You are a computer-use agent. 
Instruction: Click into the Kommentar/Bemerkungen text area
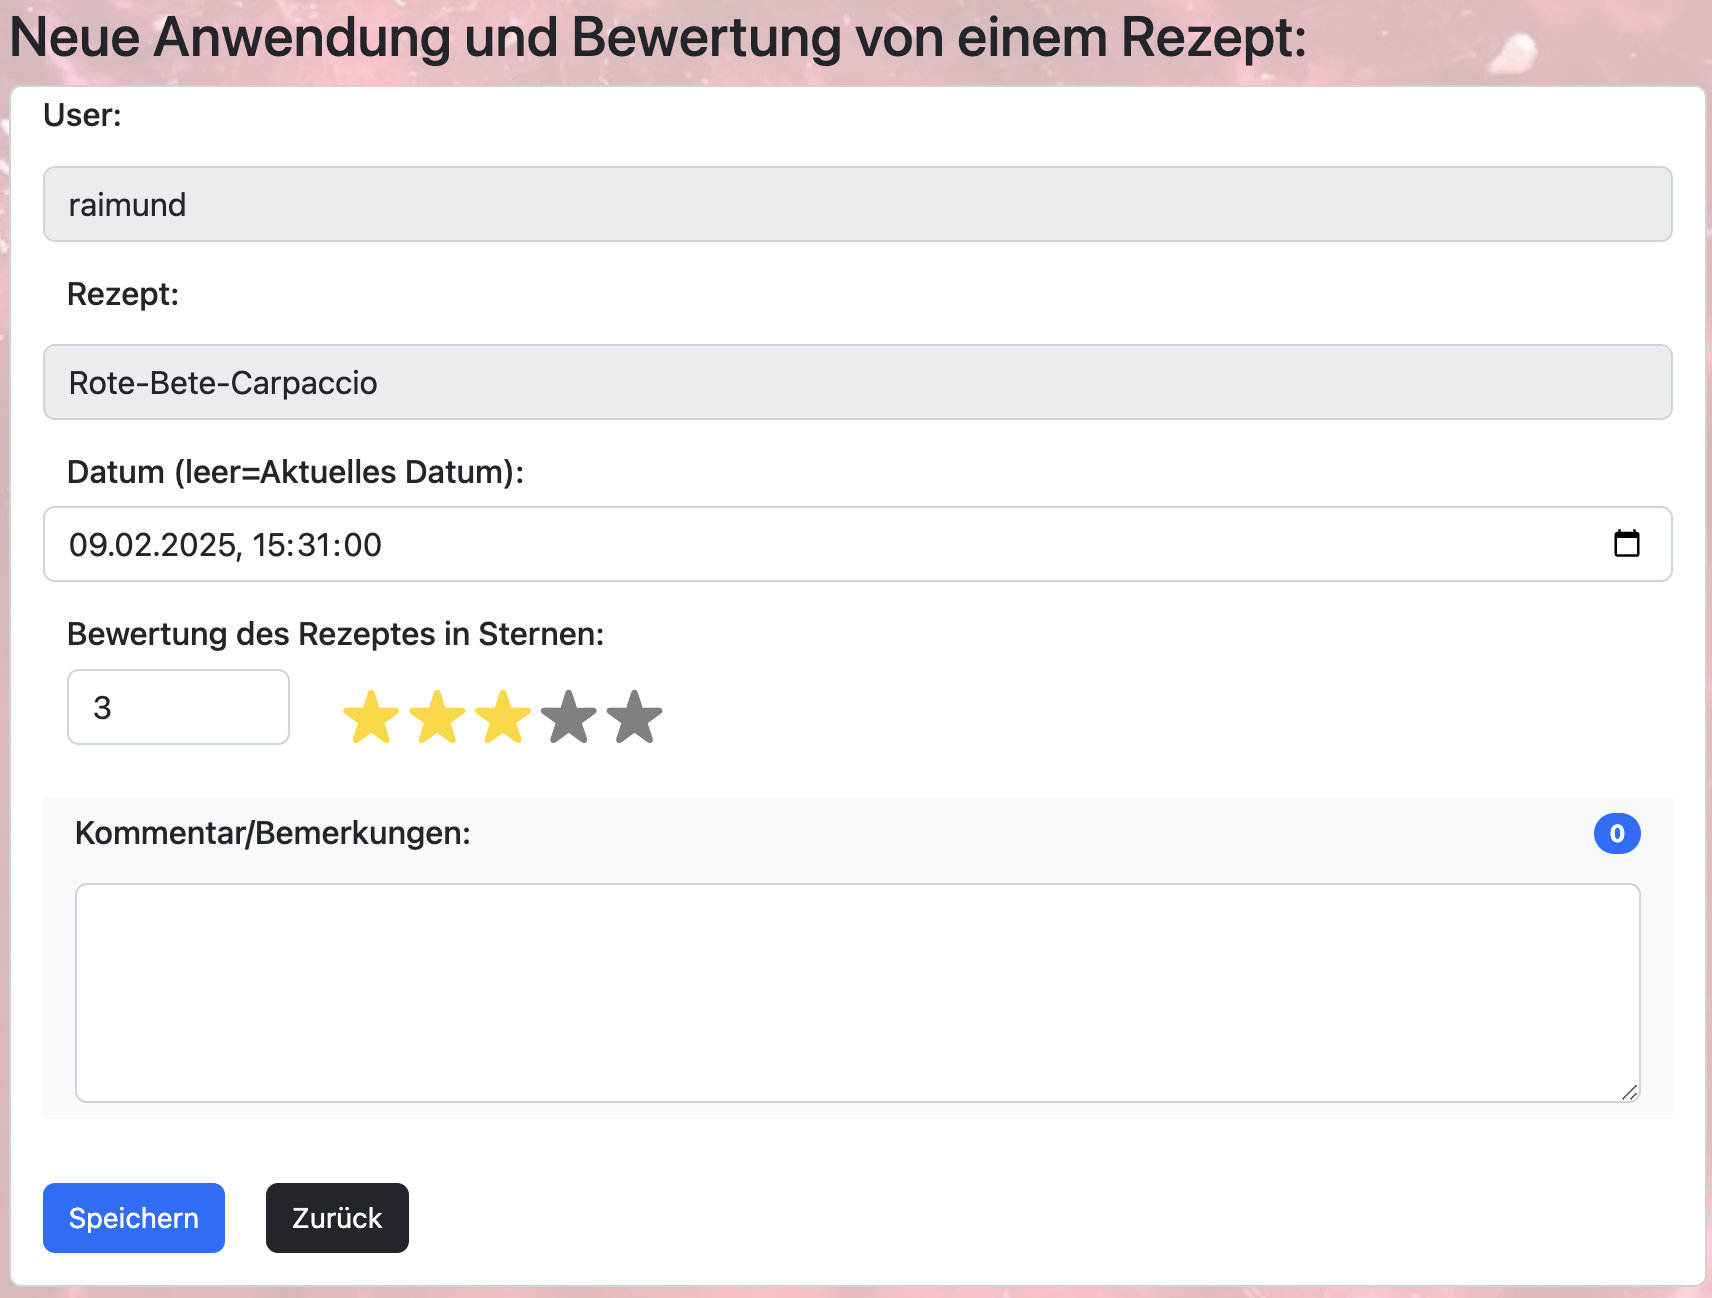(x=858, y=993)
